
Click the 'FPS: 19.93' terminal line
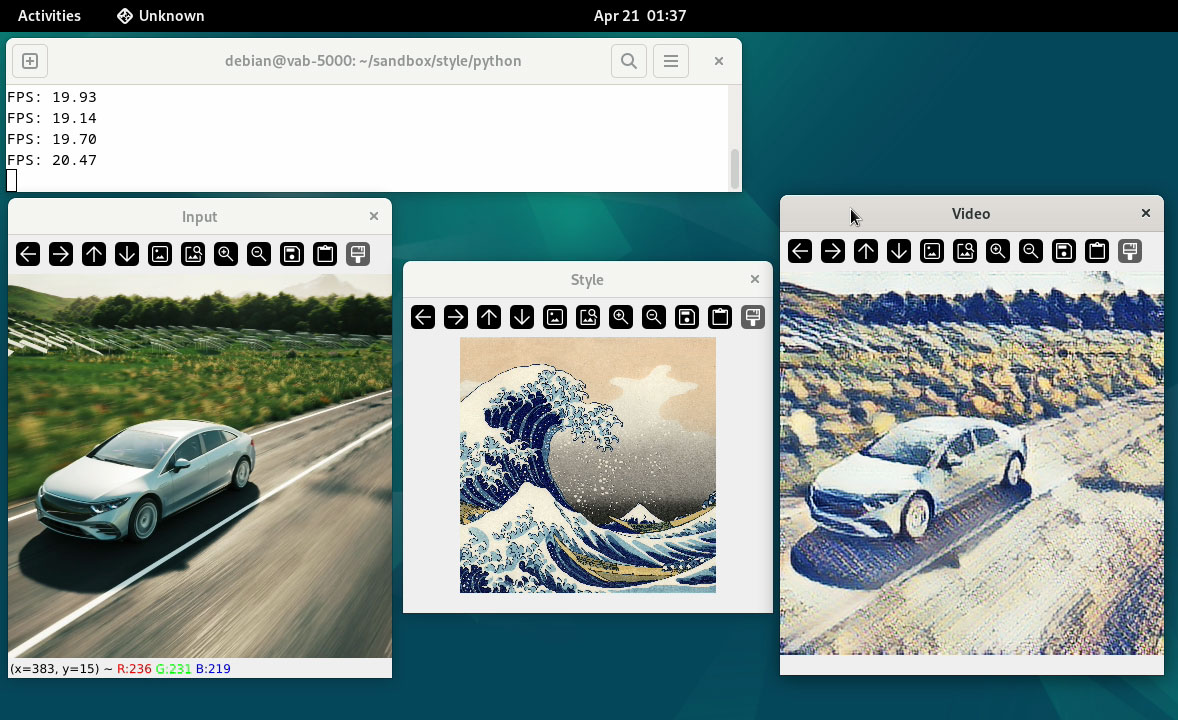(x=52, y=97)
